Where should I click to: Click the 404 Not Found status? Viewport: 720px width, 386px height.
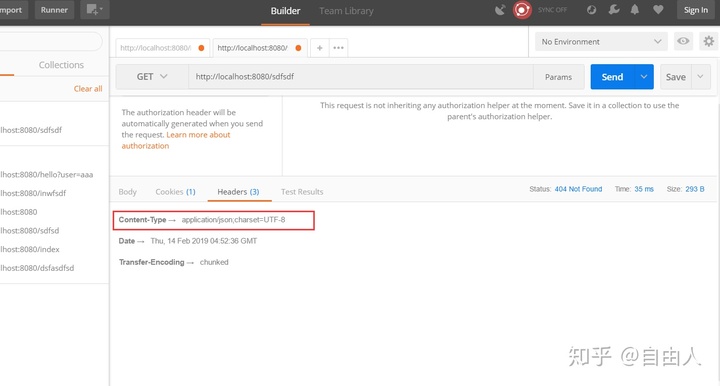(x=578, y=189)
